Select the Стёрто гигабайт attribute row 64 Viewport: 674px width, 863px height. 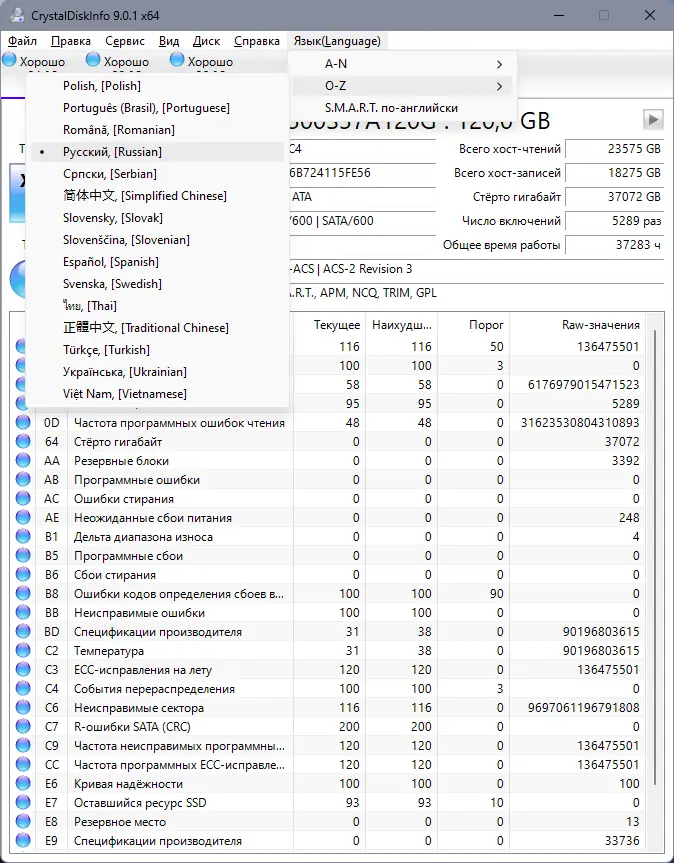[330, 442]
